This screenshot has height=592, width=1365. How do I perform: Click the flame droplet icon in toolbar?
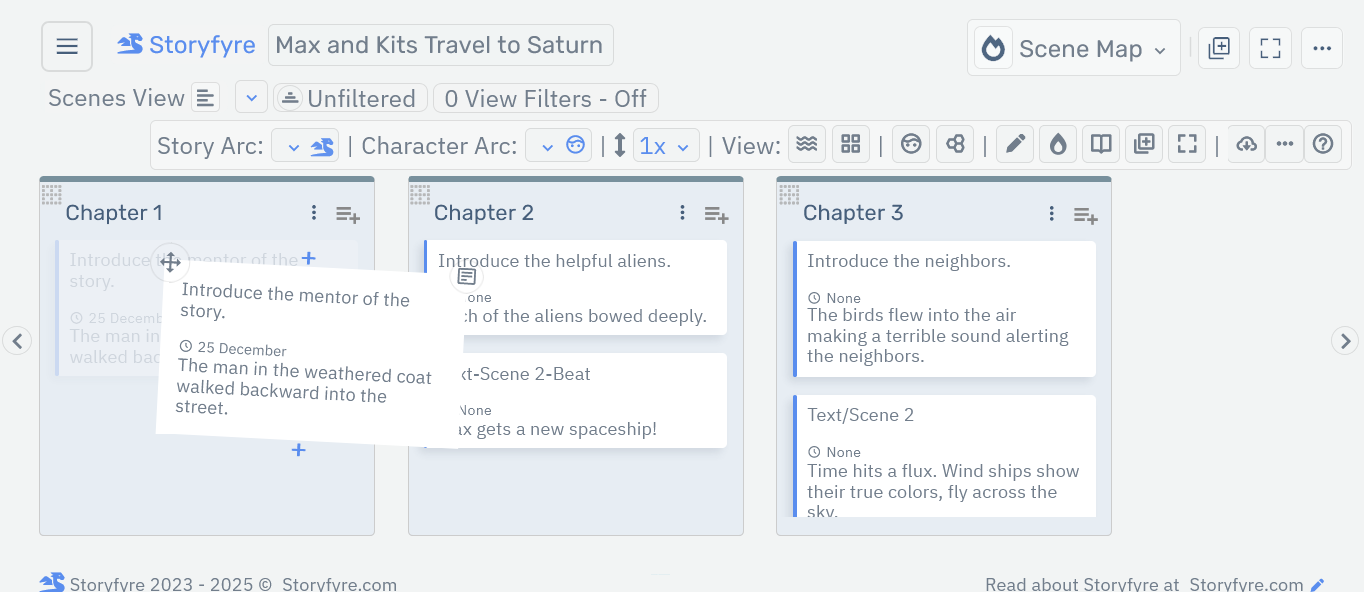click(1058, 145)
